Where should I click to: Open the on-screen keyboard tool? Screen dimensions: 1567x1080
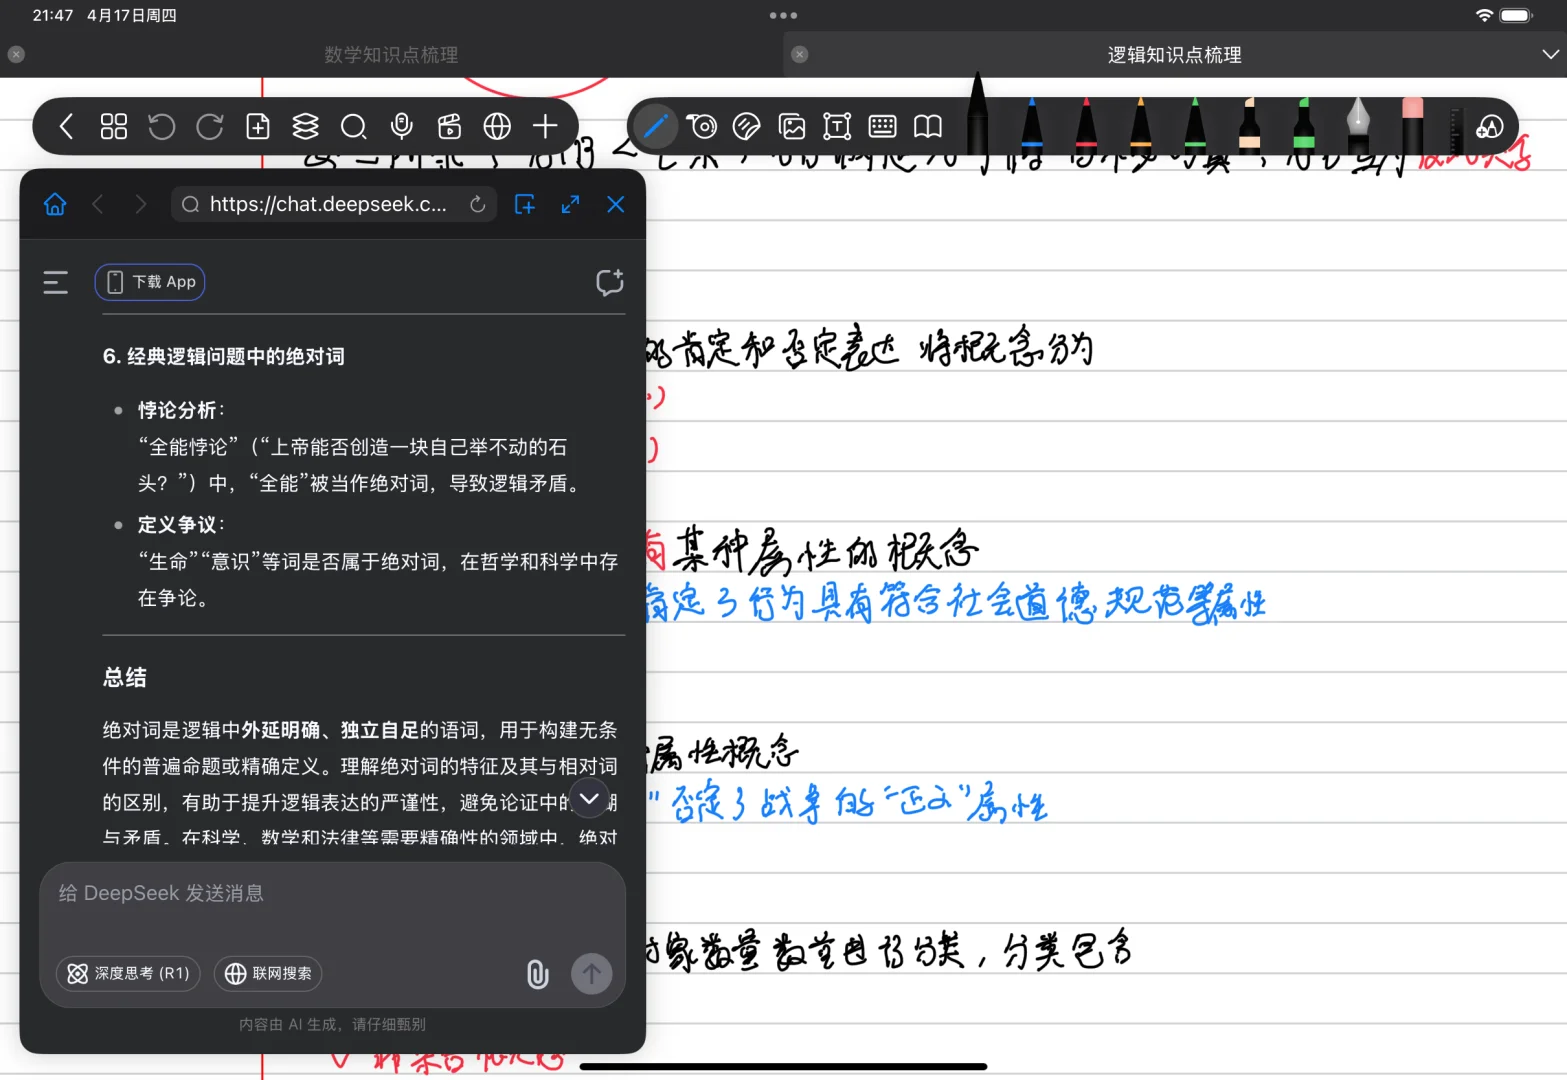tap(882, 126)
